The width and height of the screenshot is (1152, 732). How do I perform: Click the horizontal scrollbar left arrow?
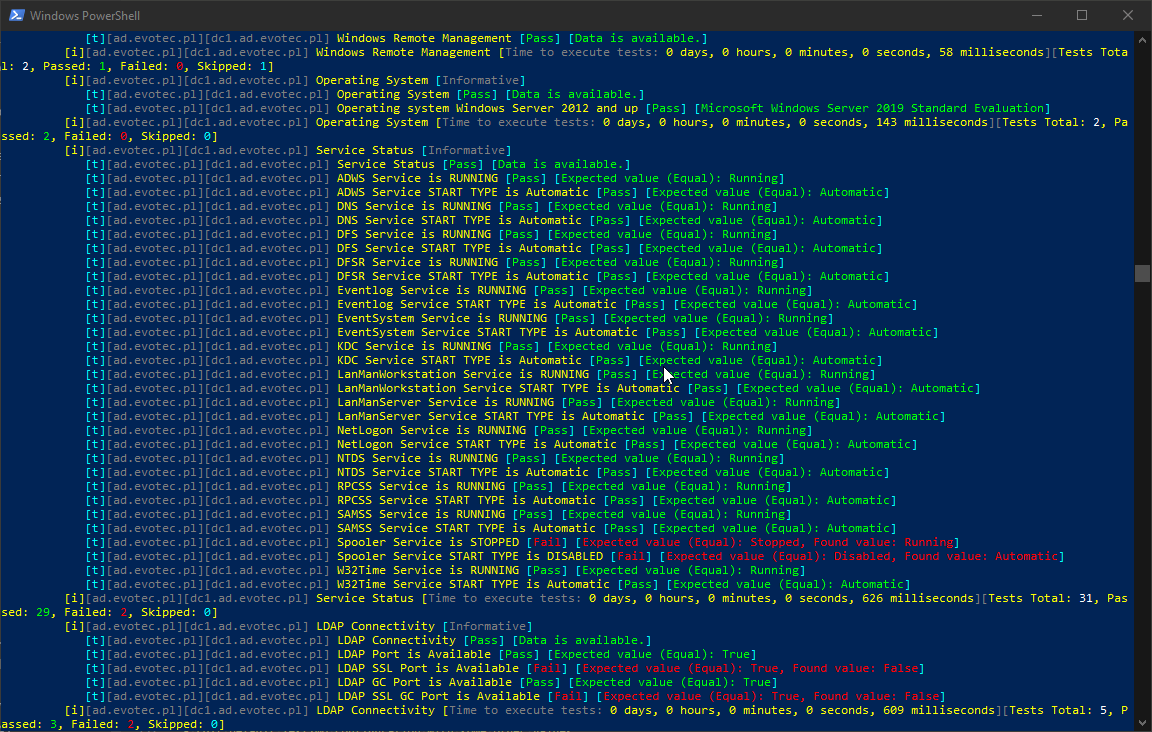point(6,731)
